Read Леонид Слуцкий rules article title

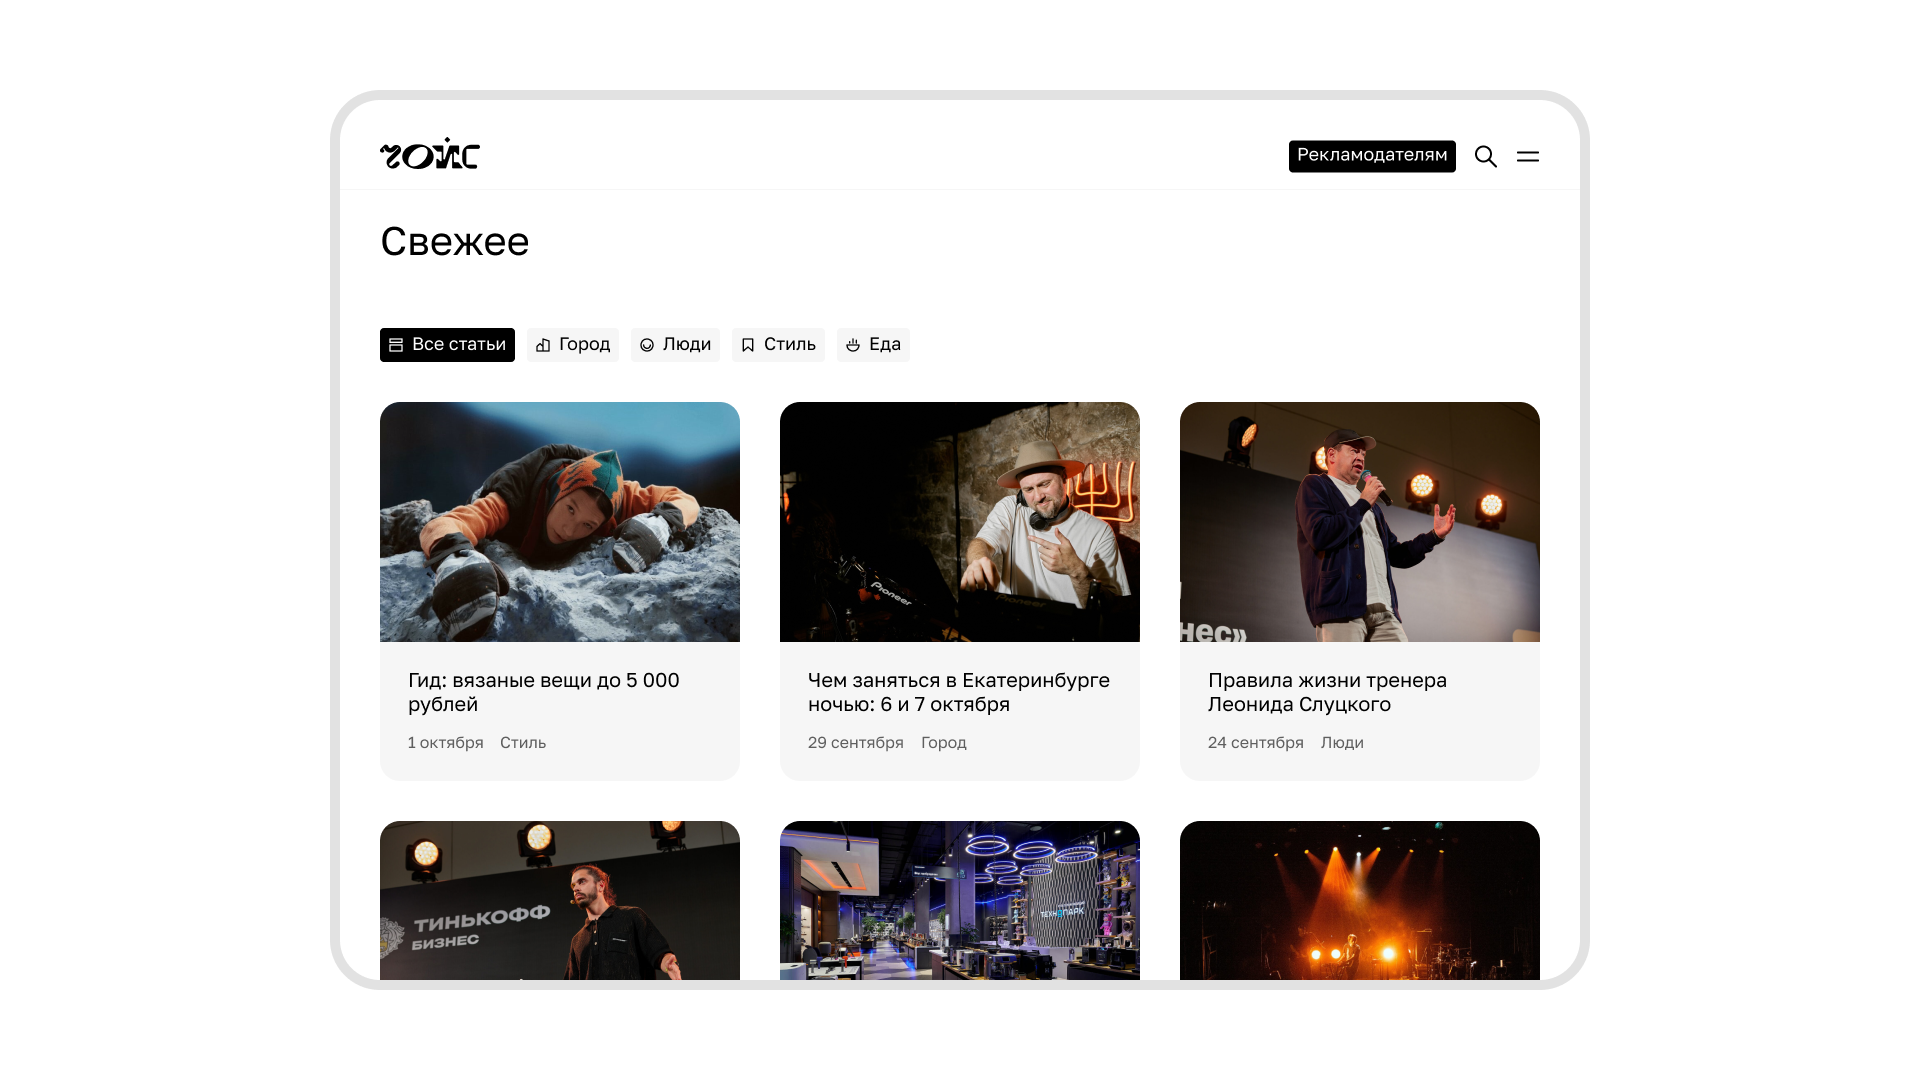pos(1326,692)
